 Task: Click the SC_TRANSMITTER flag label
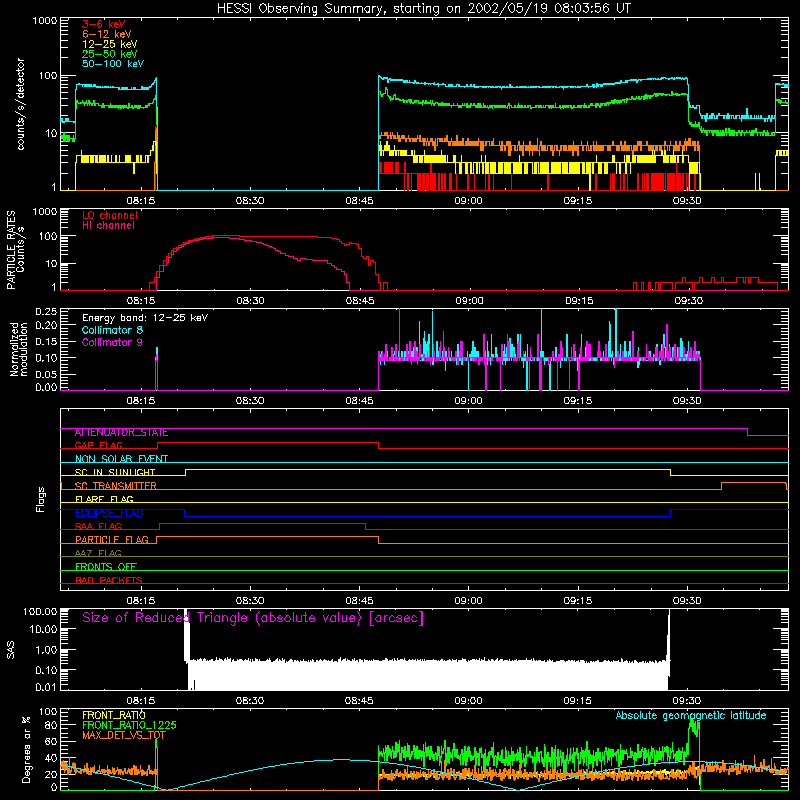click(x=115, y=486)
